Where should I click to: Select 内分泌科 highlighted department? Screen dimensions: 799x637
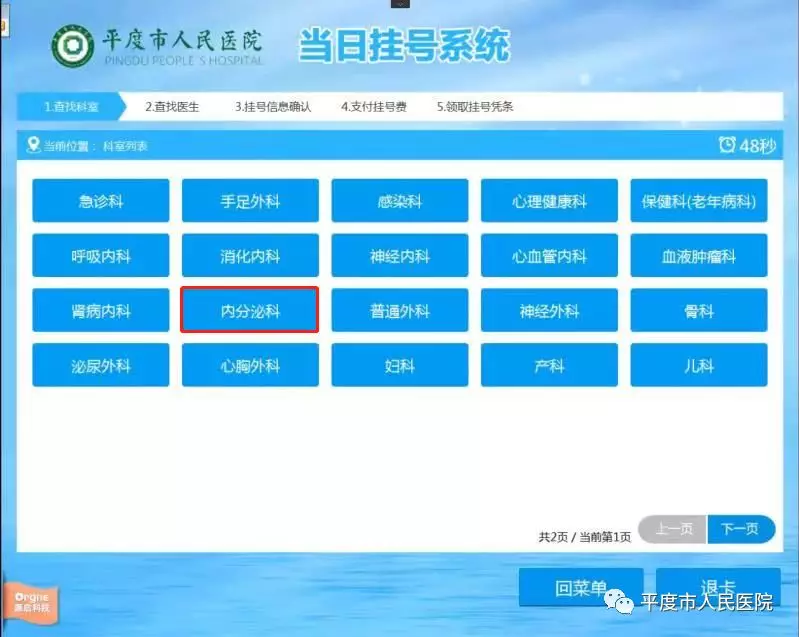coord(250,311)
